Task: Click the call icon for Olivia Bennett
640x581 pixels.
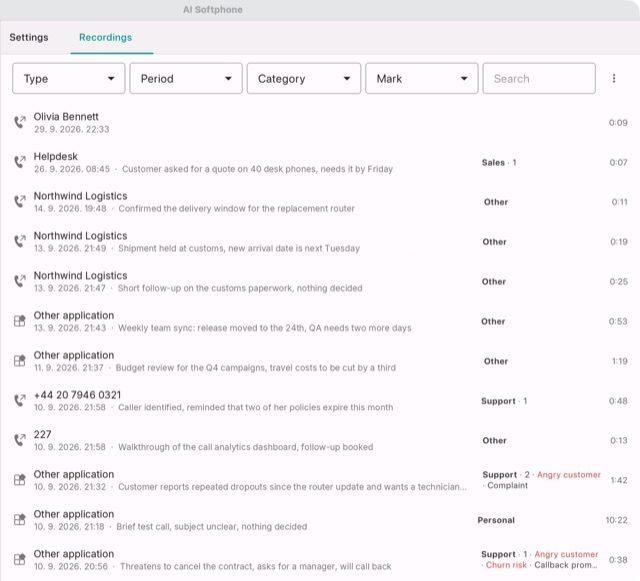Action: 20,122
